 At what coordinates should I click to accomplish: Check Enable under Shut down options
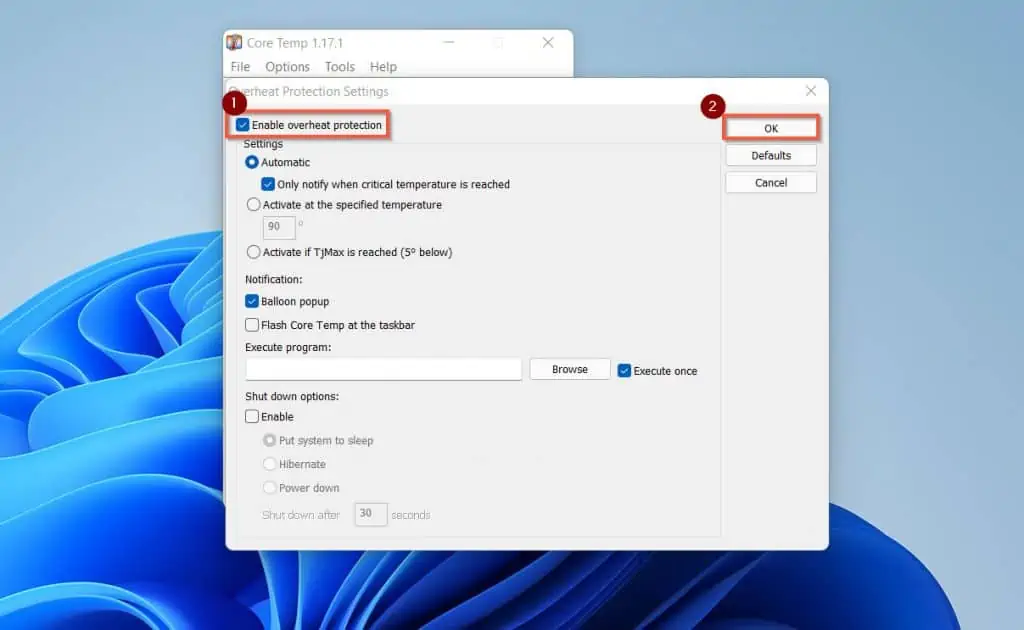(x=252, y=417)
